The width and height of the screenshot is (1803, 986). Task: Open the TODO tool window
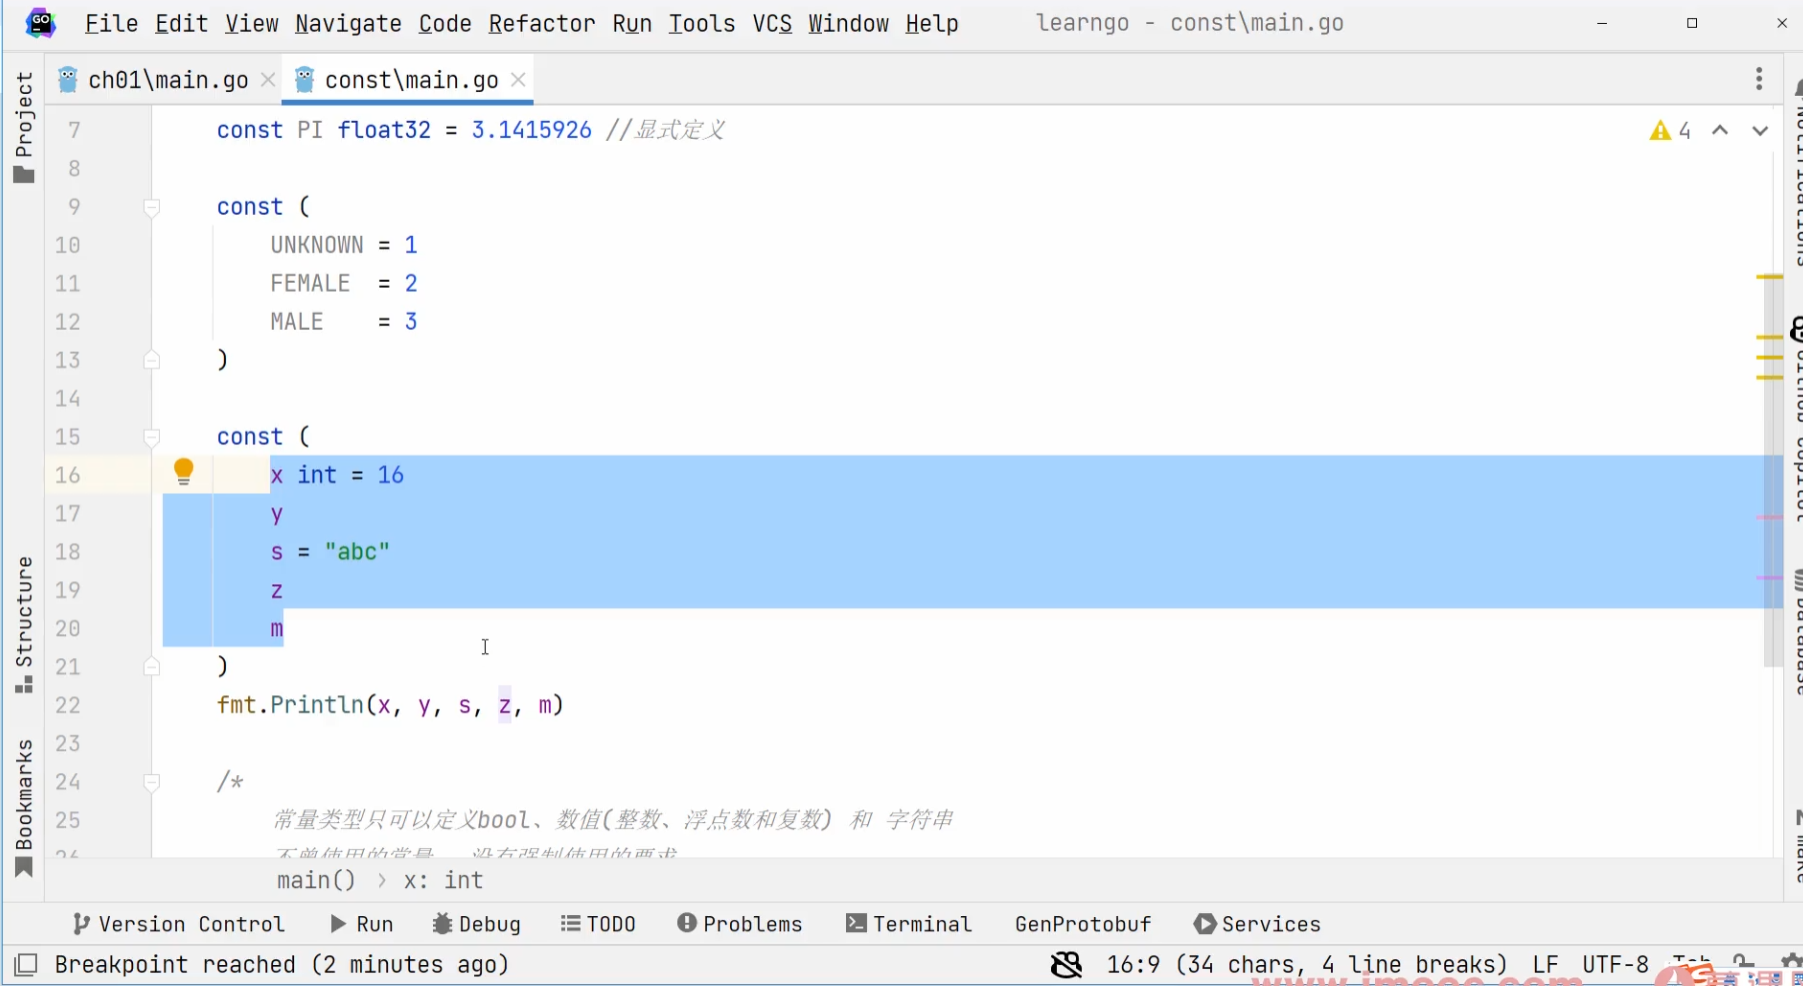pos(598,924)
